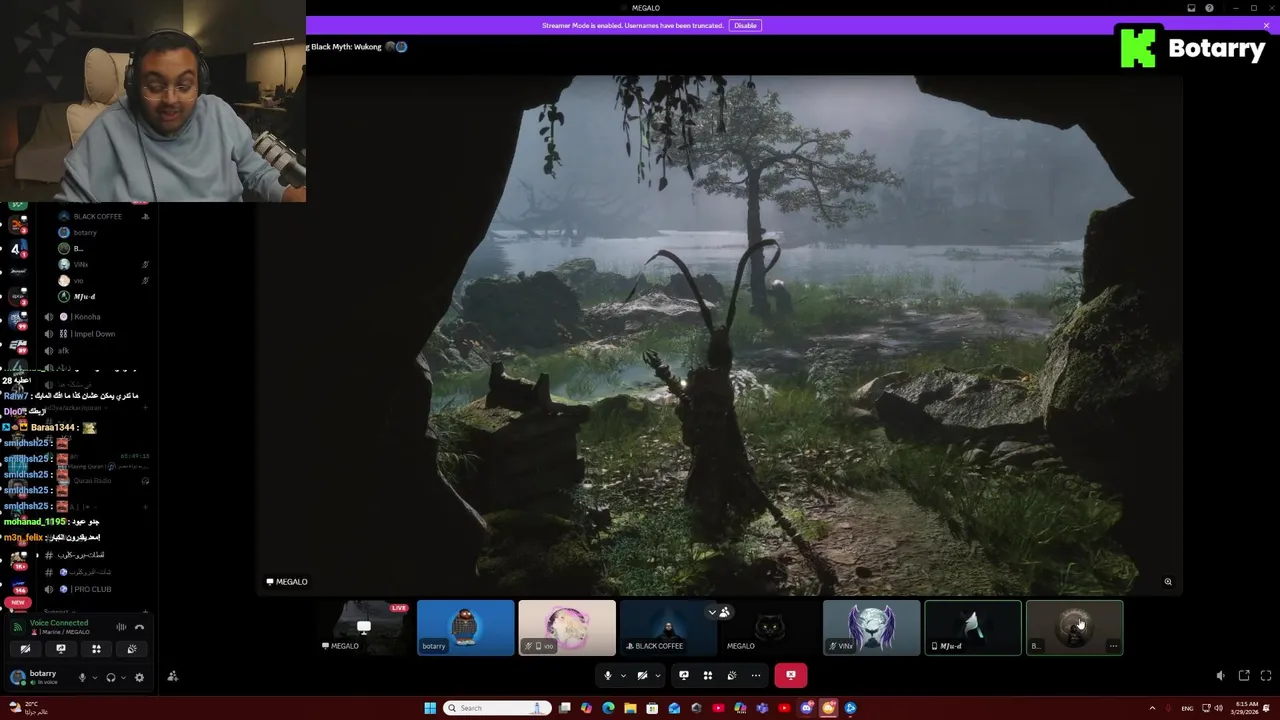Open camera options arrow in call bar
Screen dimensions: 1280x720
(657, 675)
